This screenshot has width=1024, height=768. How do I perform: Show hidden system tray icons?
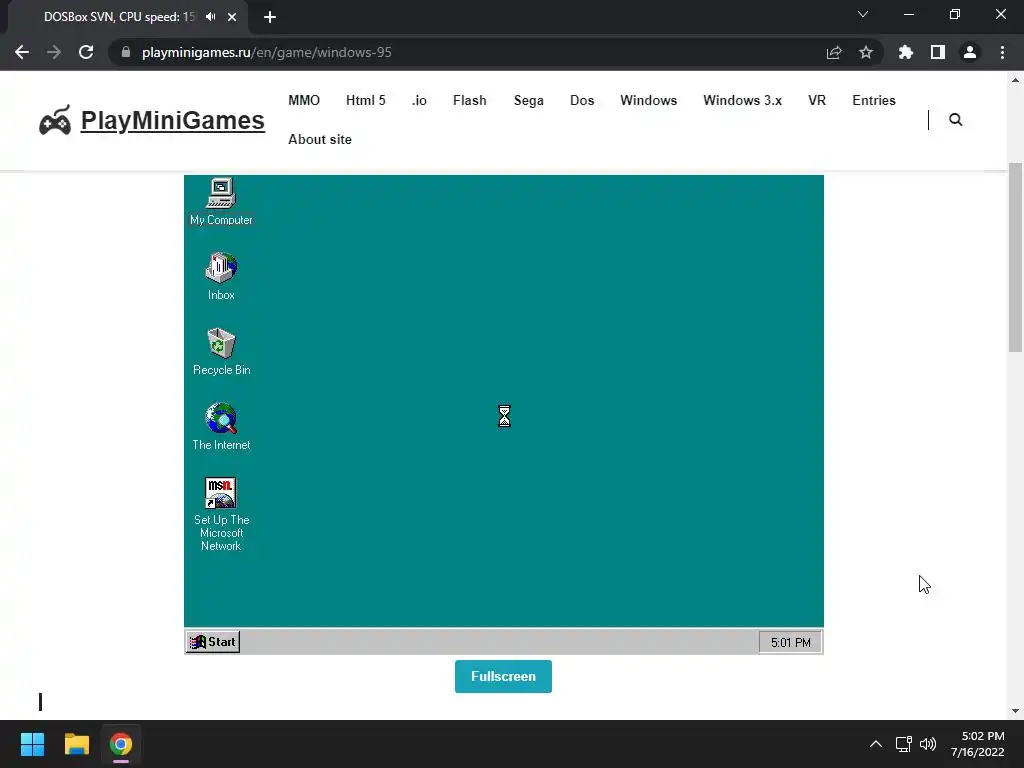(876, 744)
